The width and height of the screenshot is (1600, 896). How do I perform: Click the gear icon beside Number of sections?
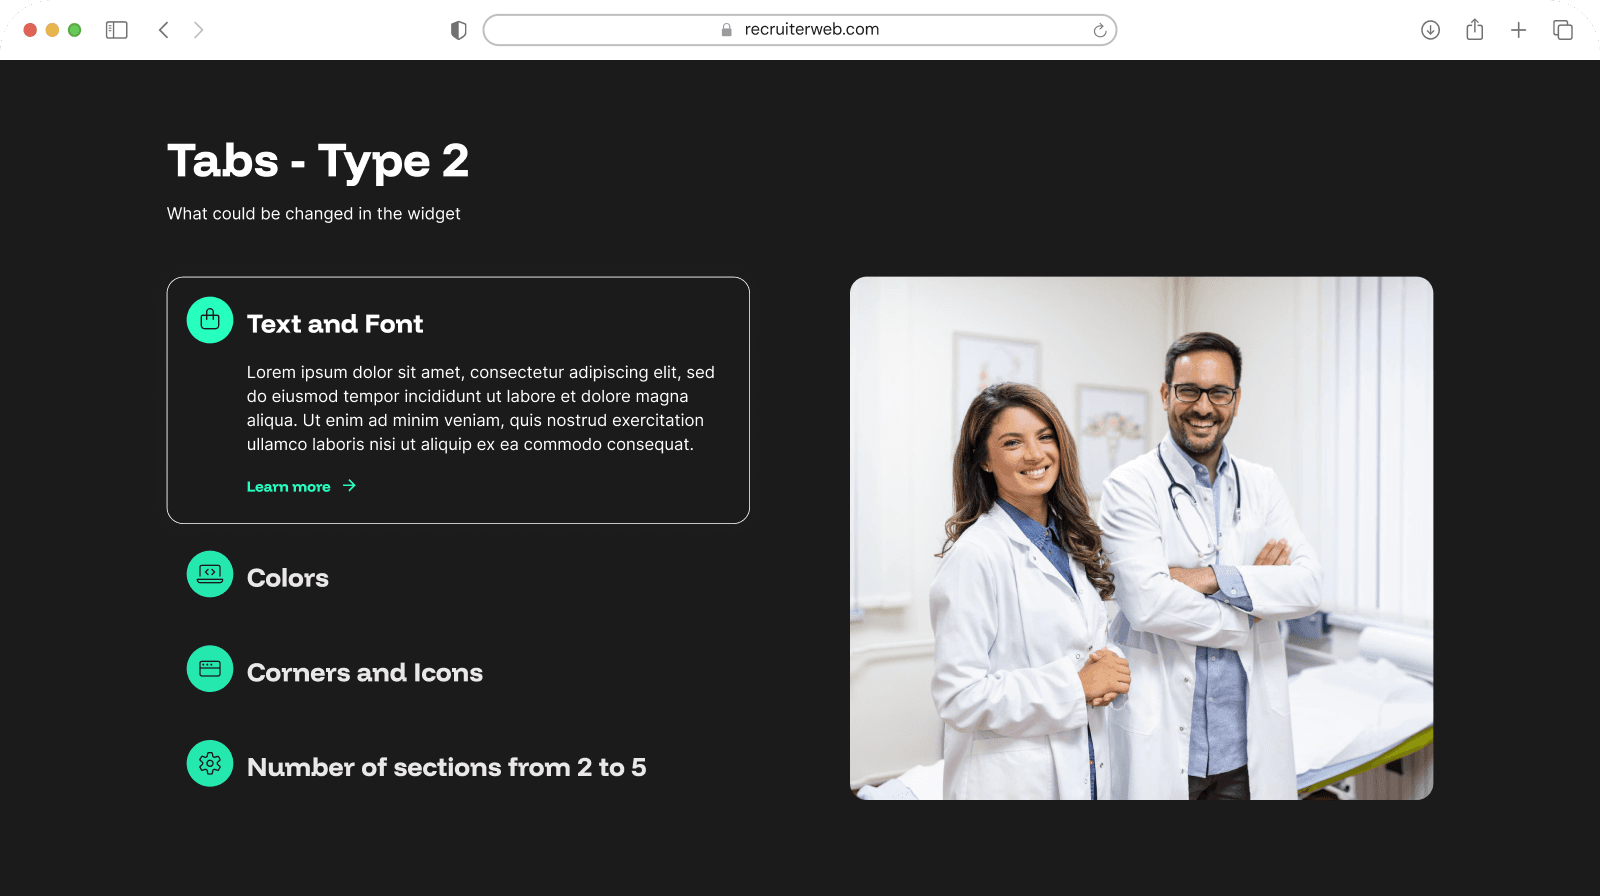pos(210,764)
